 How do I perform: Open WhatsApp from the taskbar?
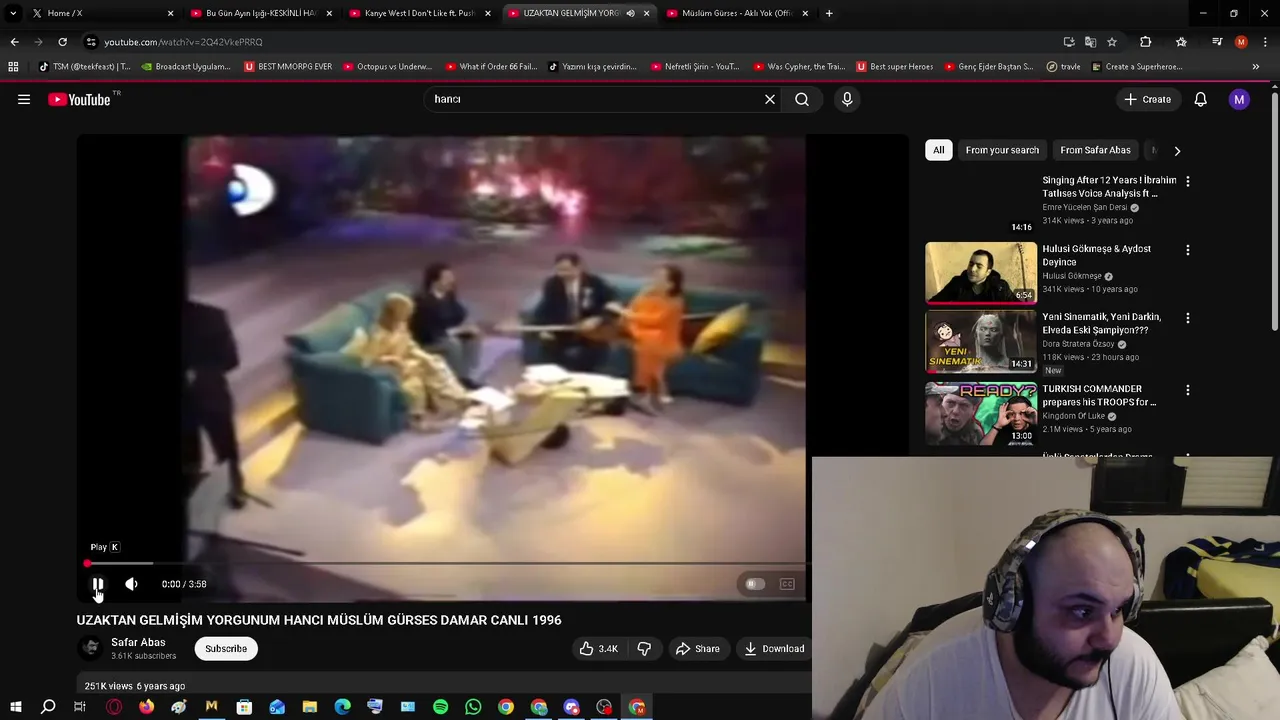[x=473, y=707]
